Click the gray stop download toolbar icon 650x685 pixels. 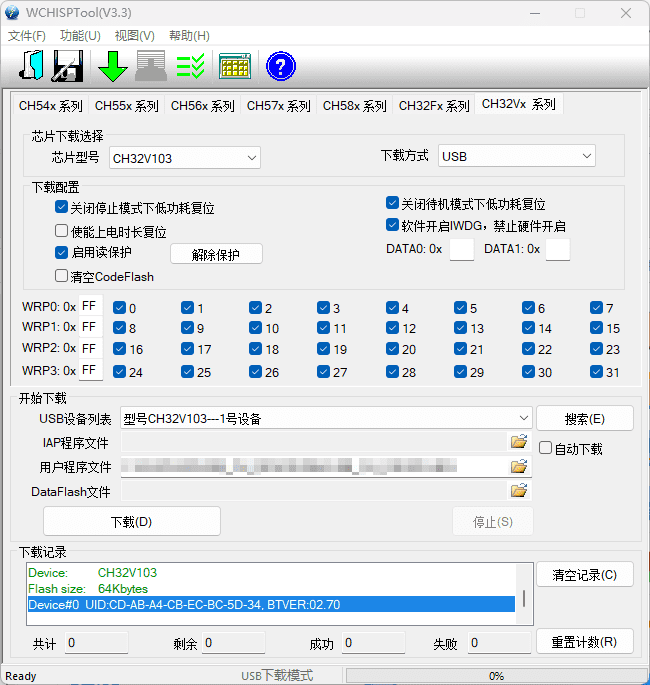(x=151, y=66)
